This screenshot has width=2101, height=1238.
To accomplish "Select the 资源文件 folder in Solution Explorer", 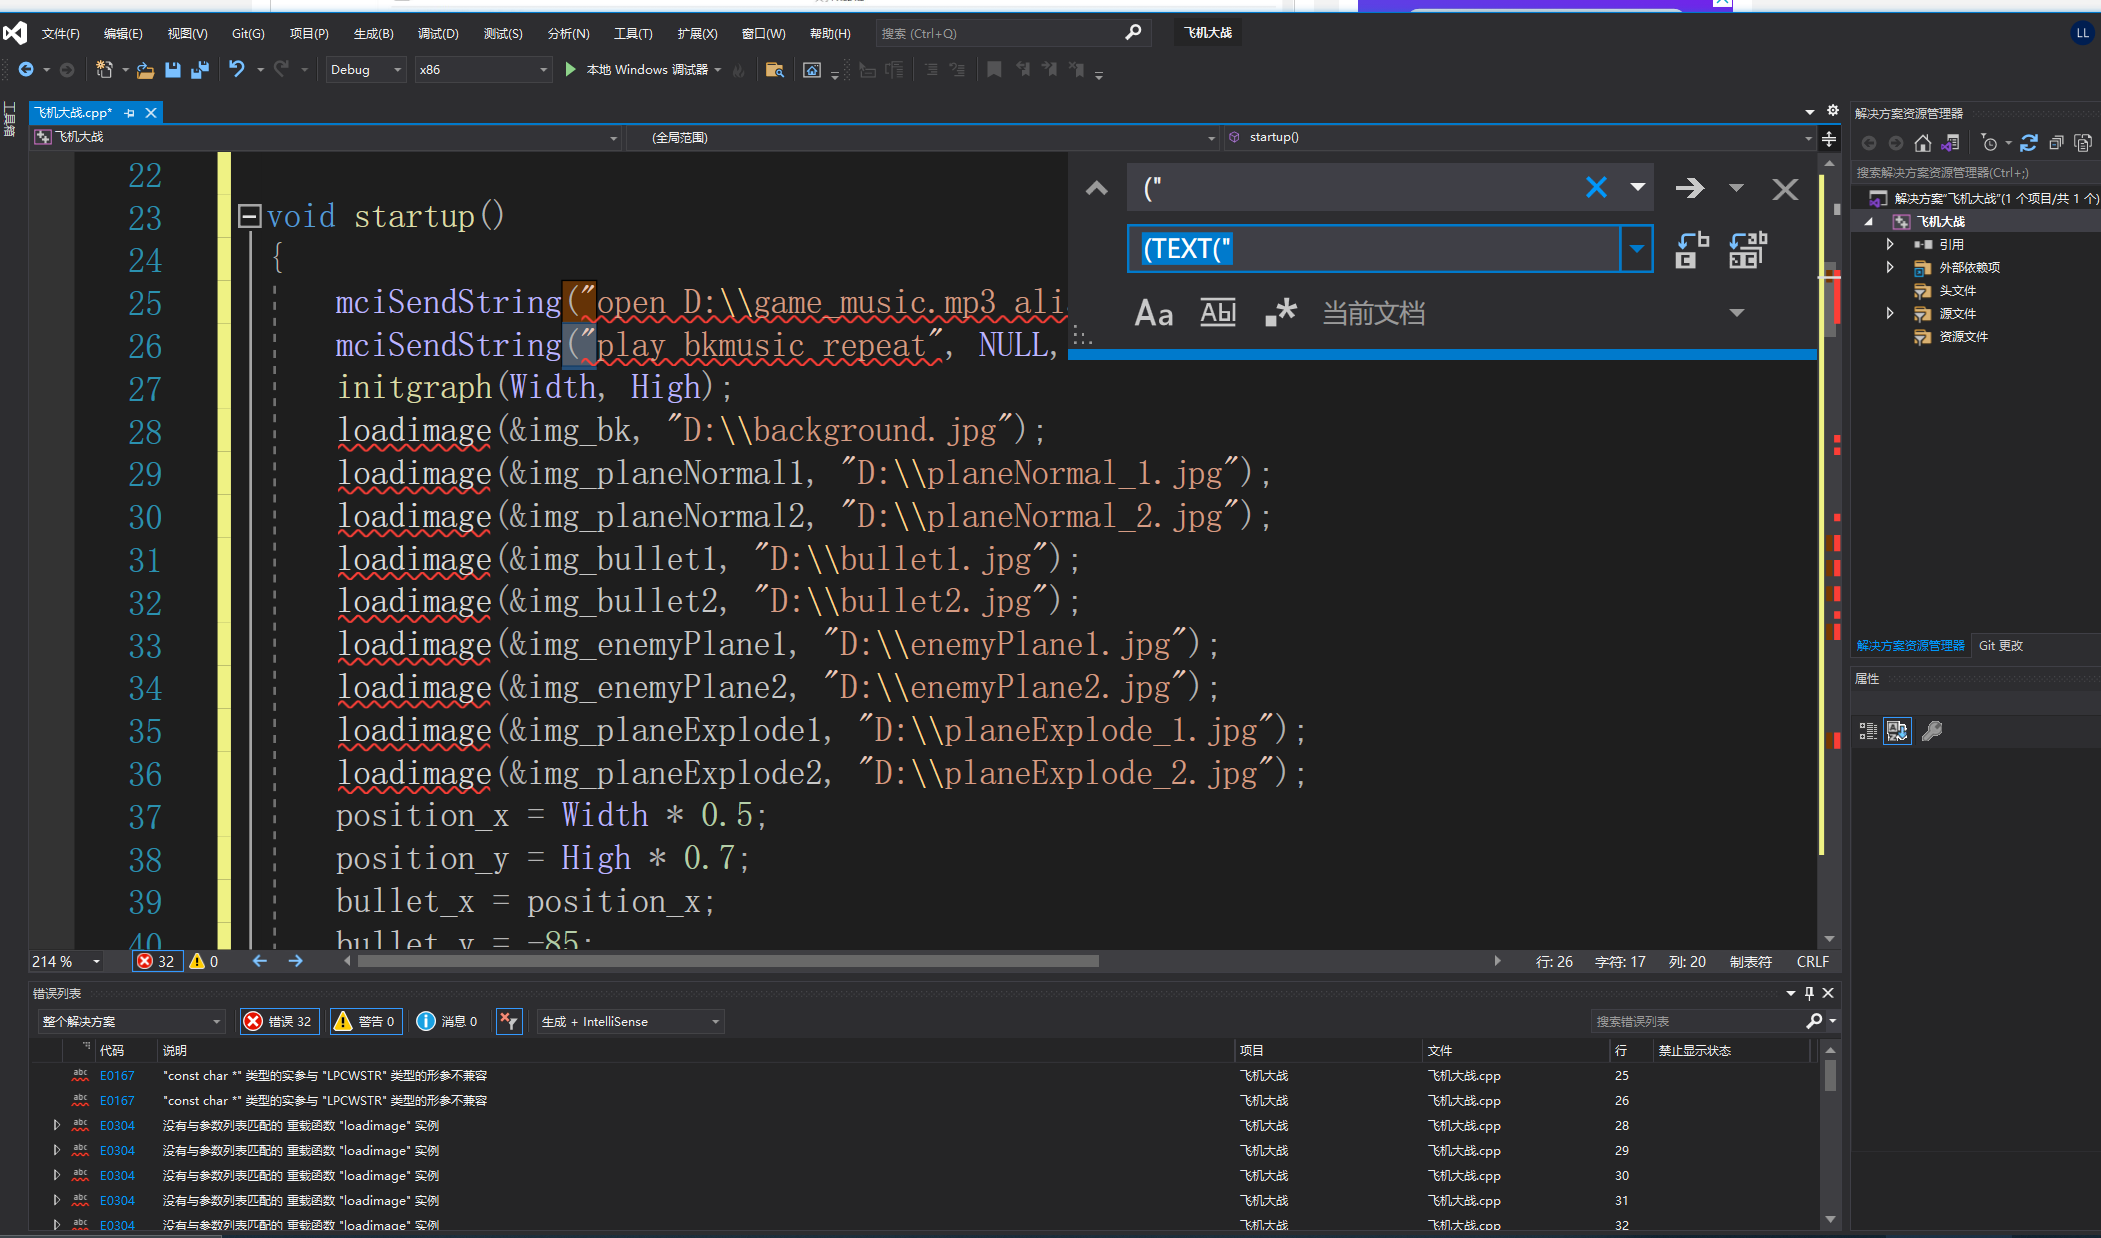I will tap(1963, 336).
